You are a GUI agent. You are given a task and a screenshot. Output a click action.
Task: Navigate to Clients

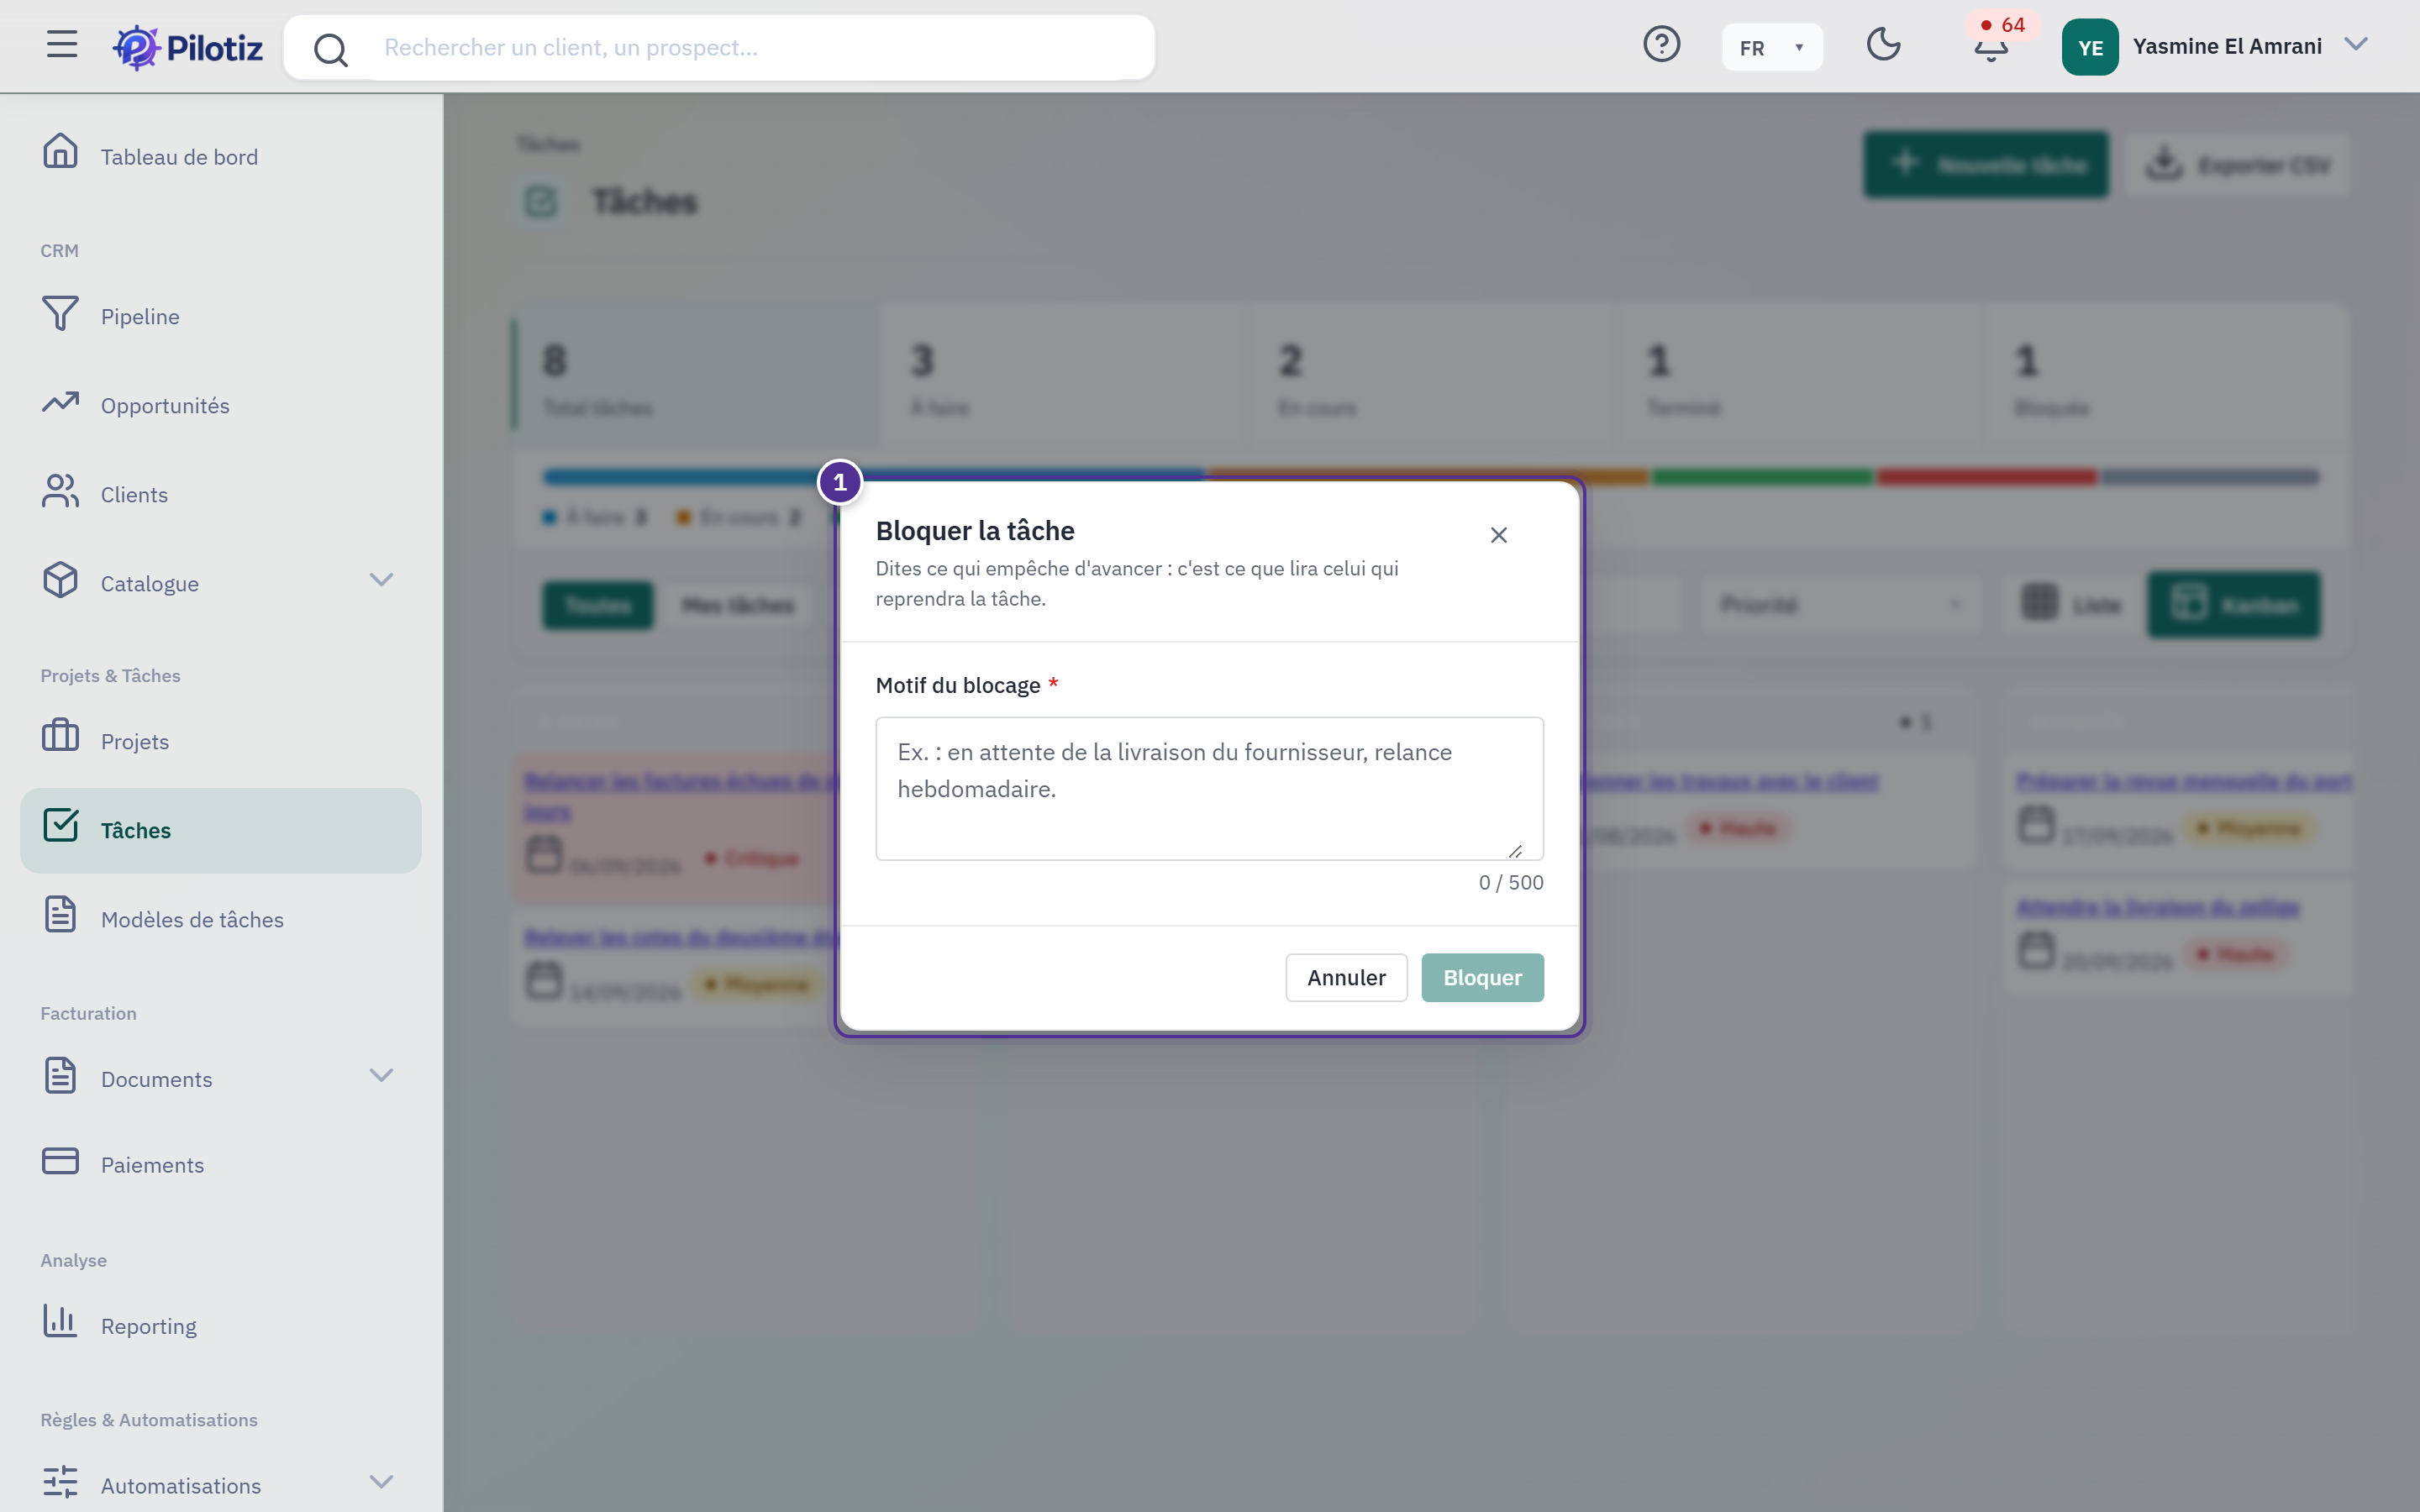(221, 495)
